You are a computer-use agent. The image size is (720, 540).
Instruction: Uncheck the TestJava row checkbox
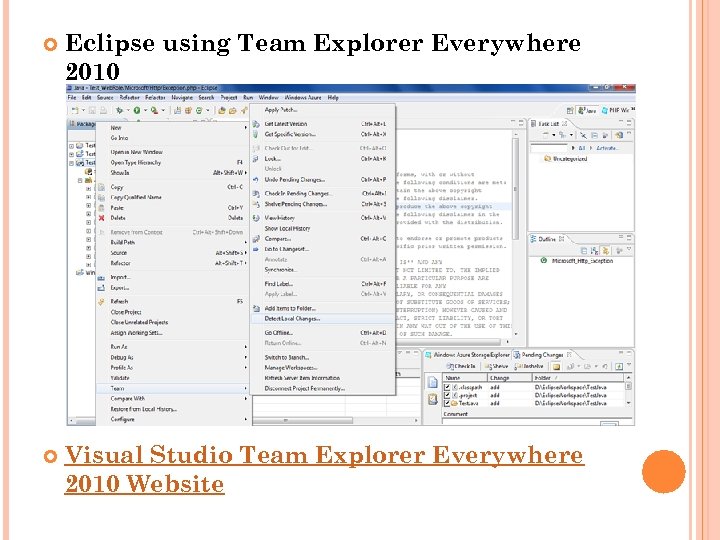pos(447,403)
